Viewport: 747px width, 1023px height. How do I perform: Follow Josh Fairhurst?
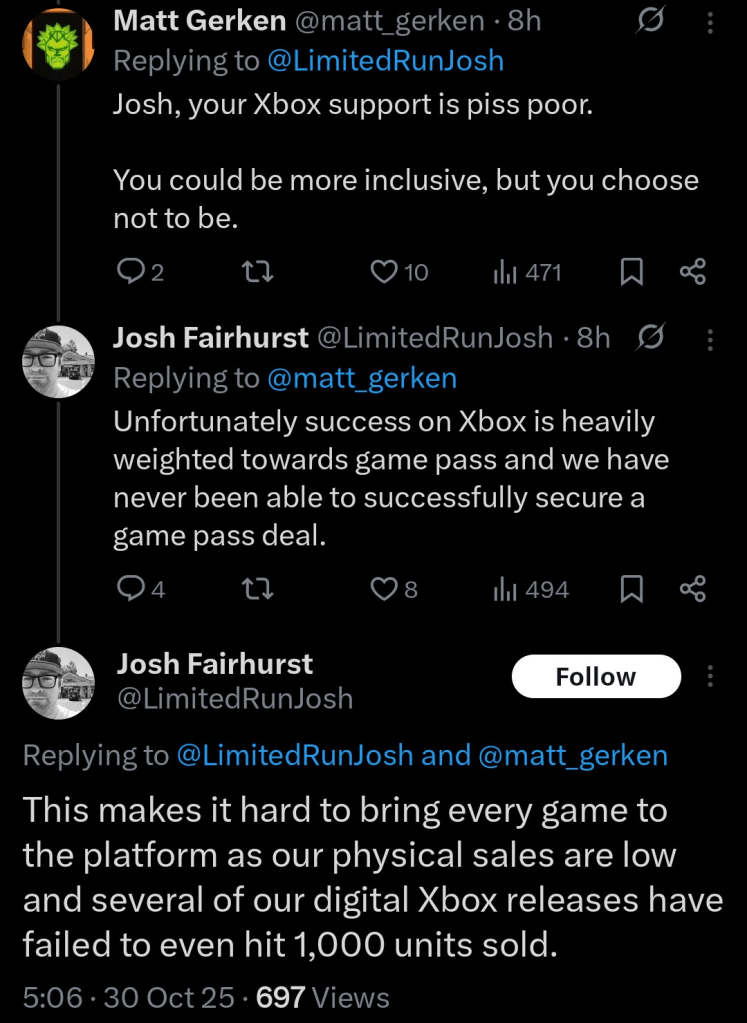coord(595,677)
